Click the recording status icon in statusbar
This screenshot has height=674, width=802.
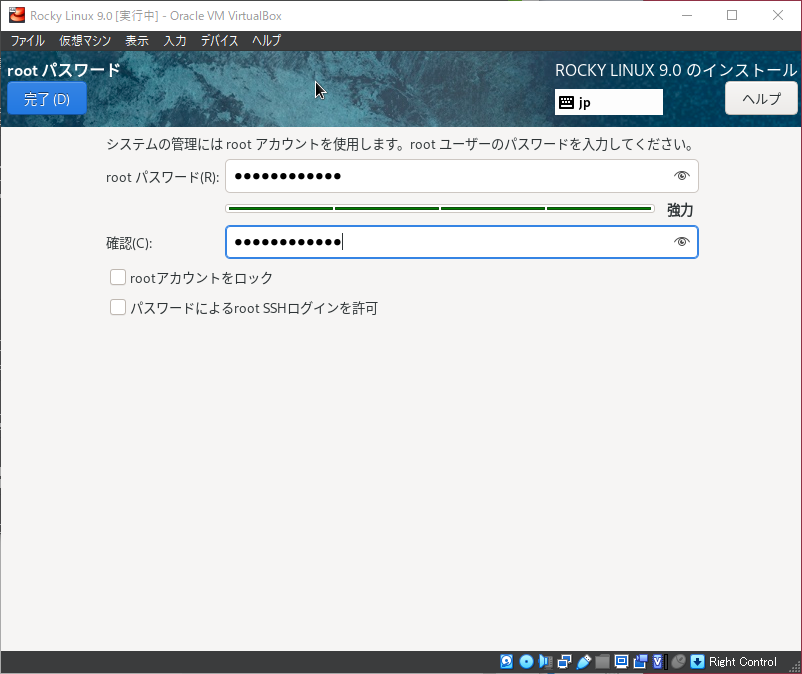pyautogui.click(x=640, y=661)
